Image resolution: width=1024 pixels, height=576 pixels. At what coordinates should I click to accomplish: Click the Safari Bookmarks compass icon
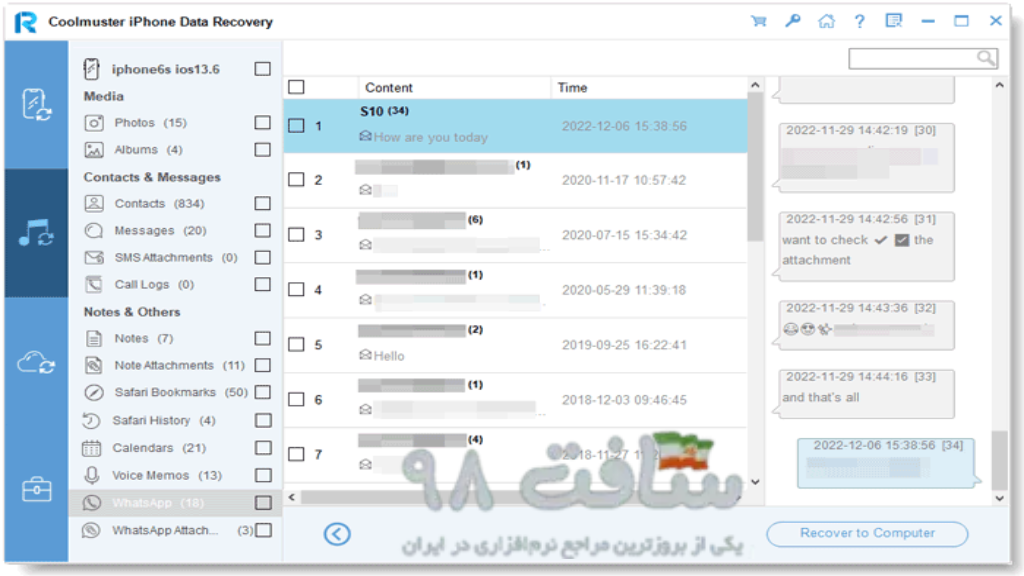[x=94, y=392]
